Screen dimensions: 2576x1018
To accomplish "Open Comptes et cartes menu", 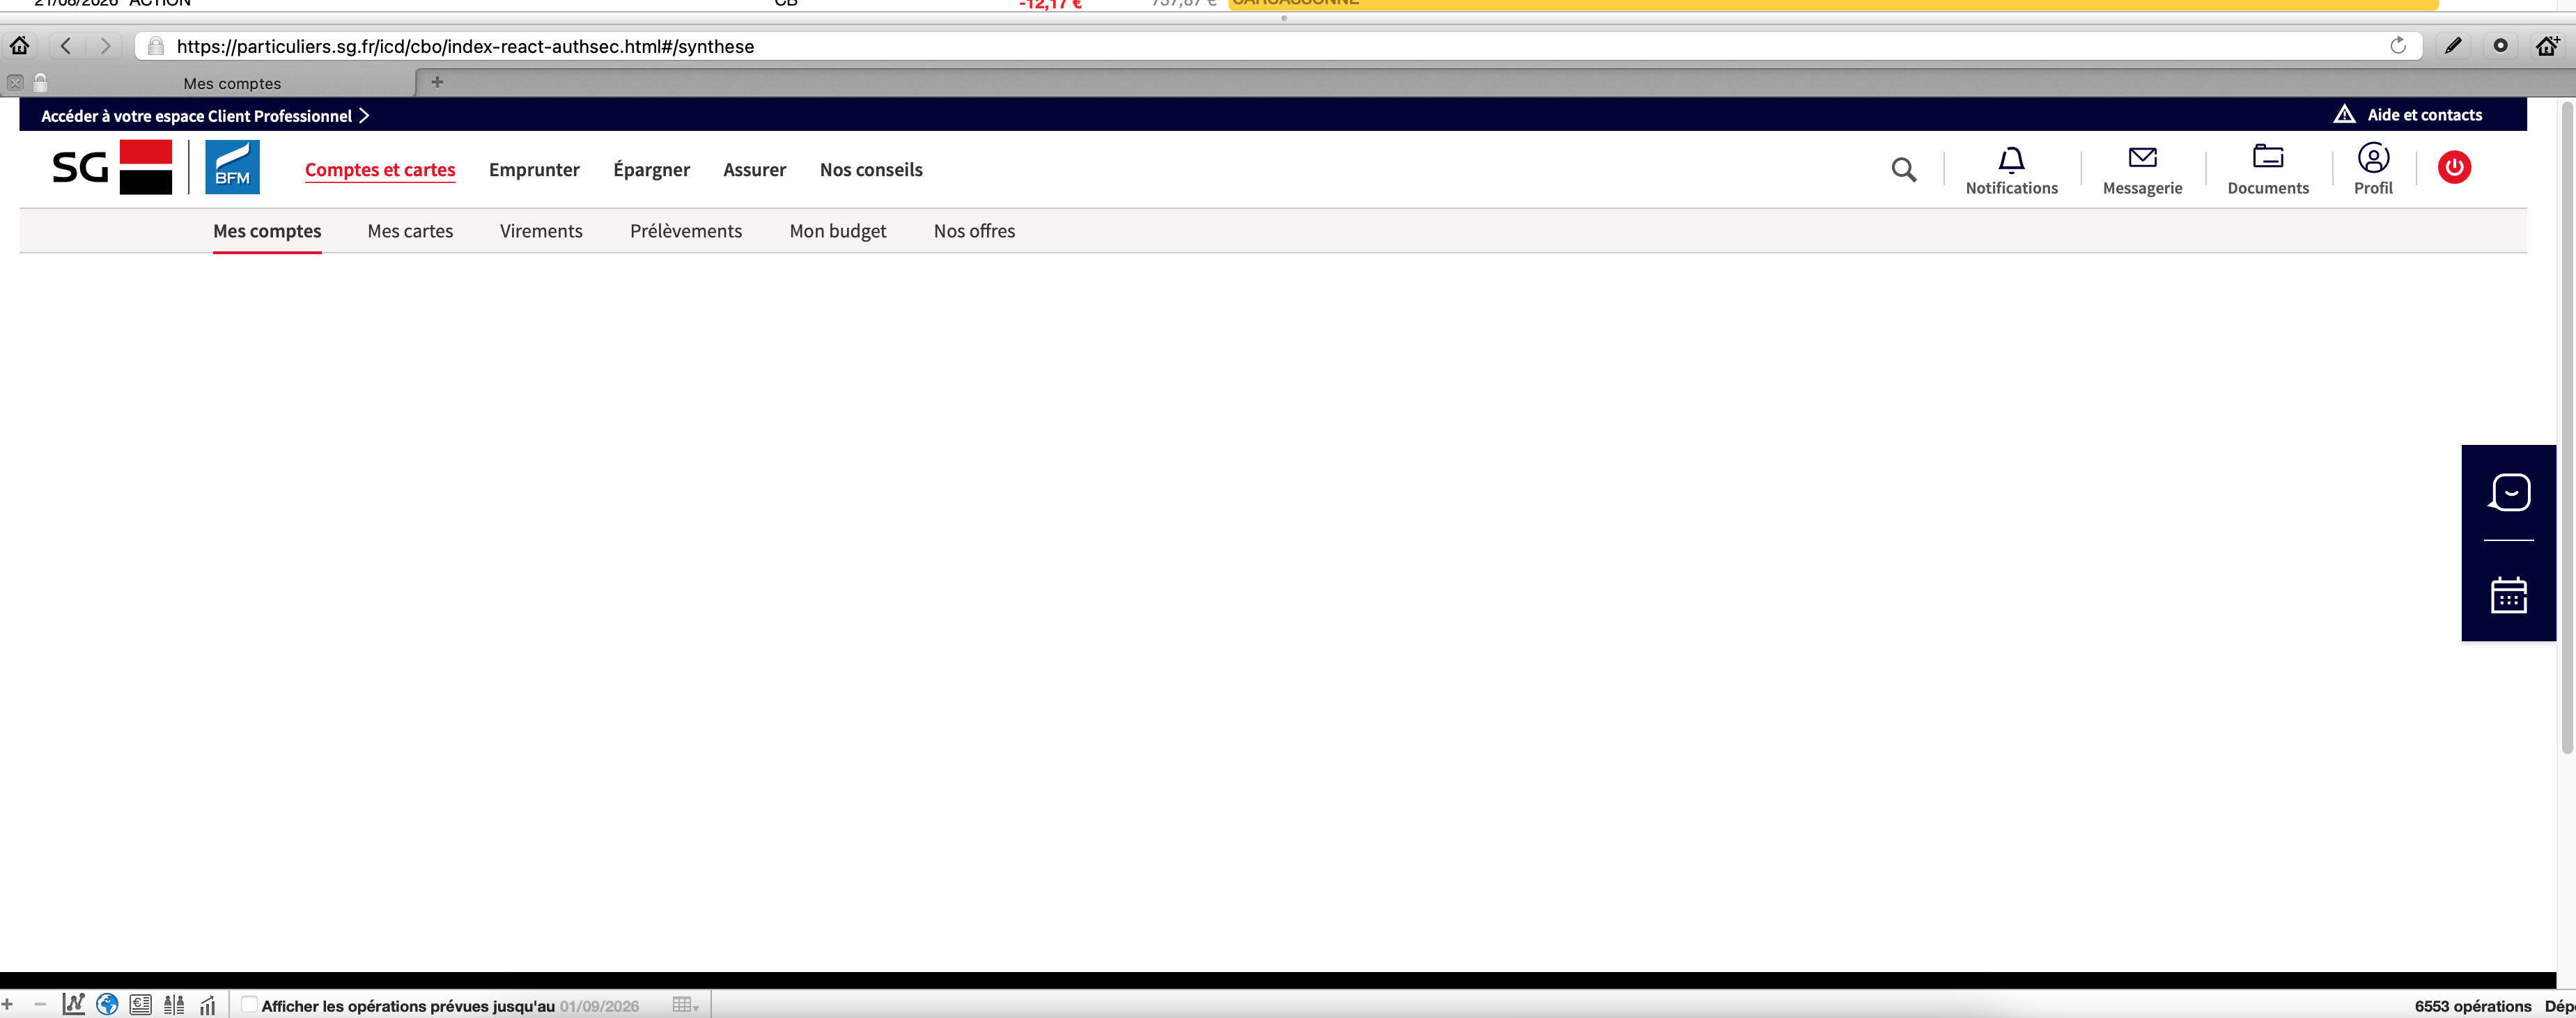I will [x=380, y=170].
